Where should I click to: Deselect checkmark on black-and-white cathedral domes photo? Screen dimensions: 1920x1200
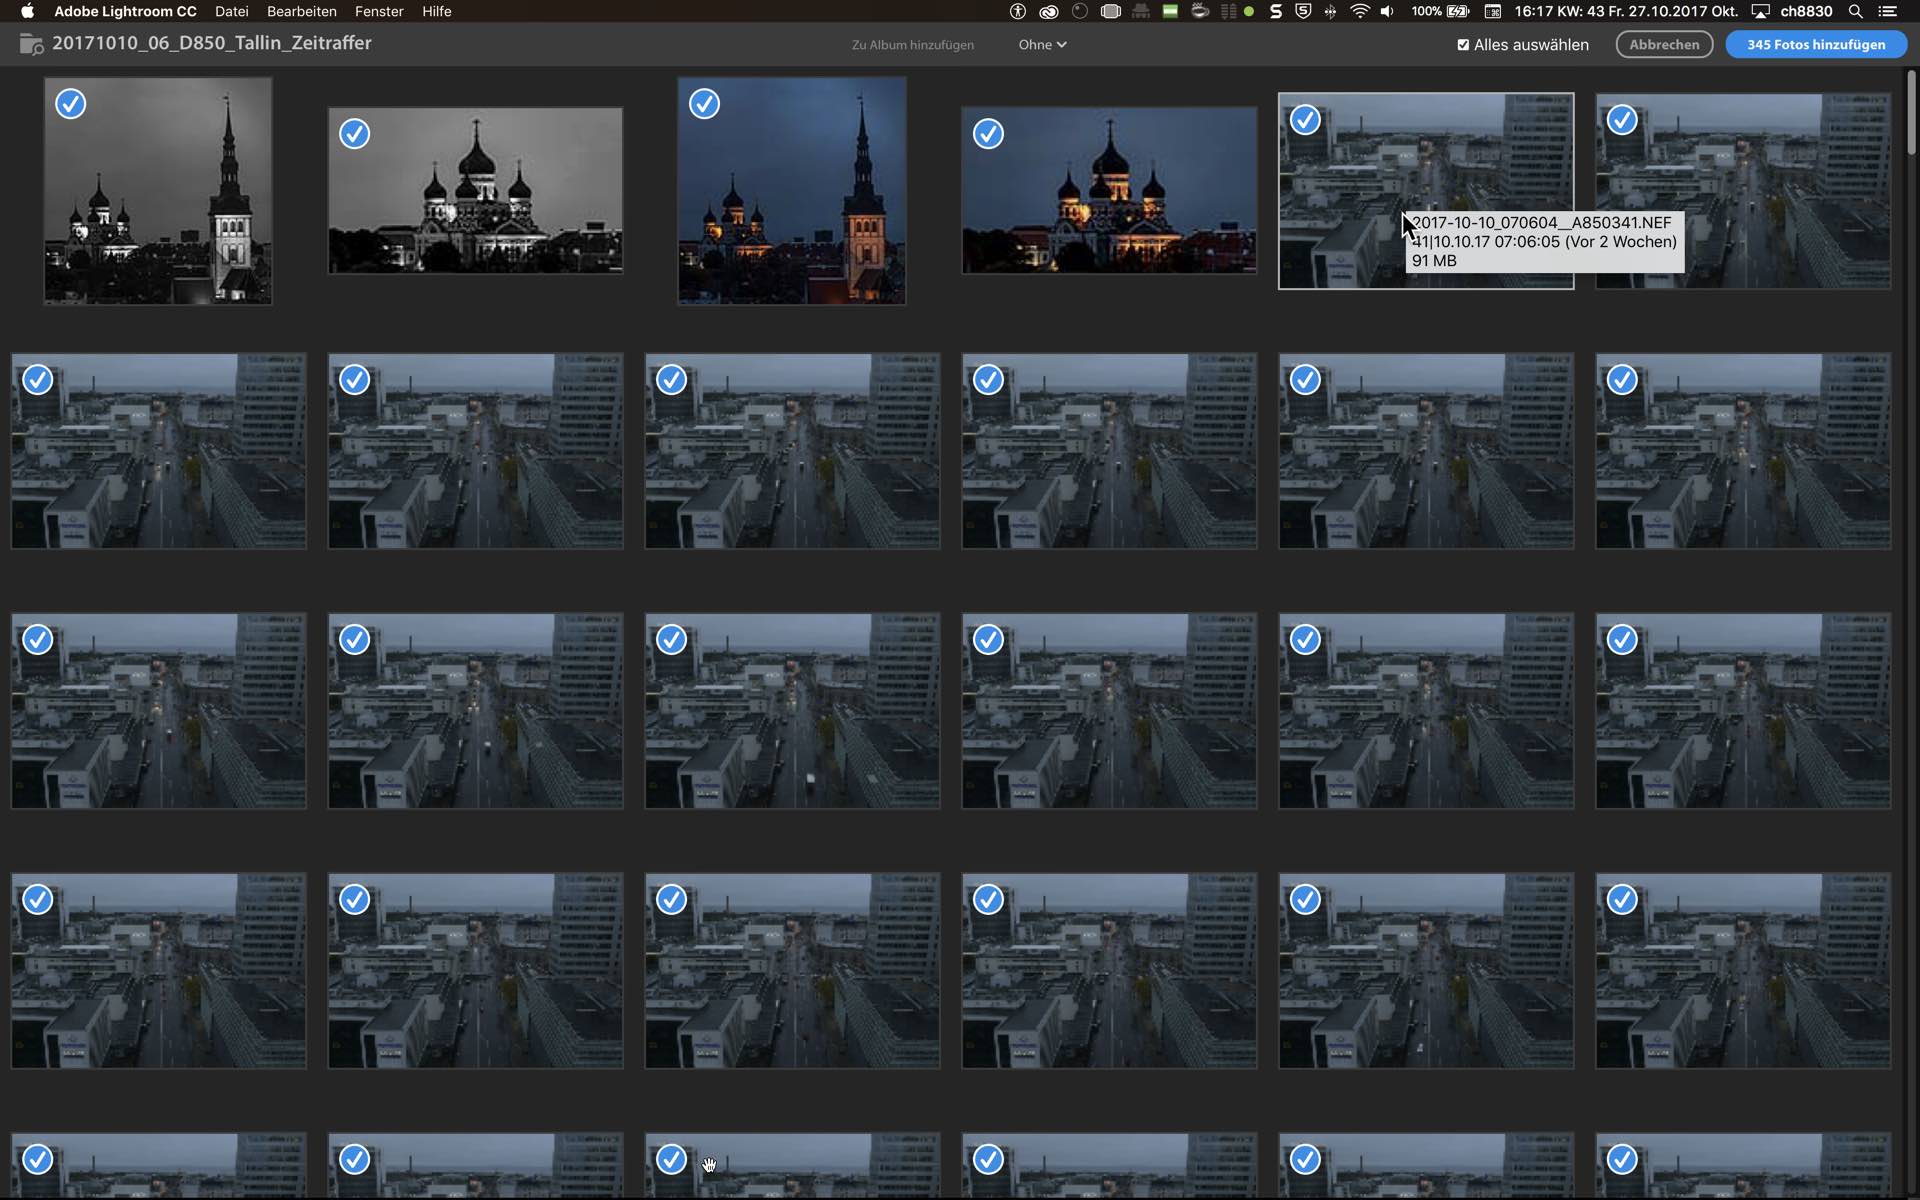coord(354,134)
